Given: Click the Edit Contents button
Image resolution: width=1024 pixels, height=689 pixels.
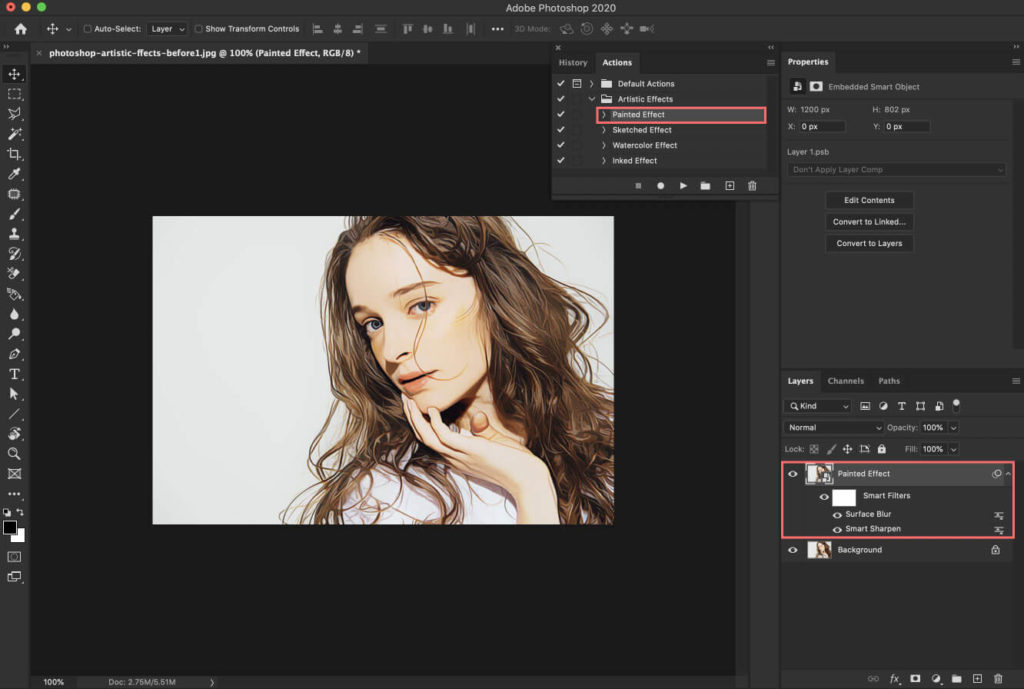Looking at the screenshot, I should [x=869, y=200].
